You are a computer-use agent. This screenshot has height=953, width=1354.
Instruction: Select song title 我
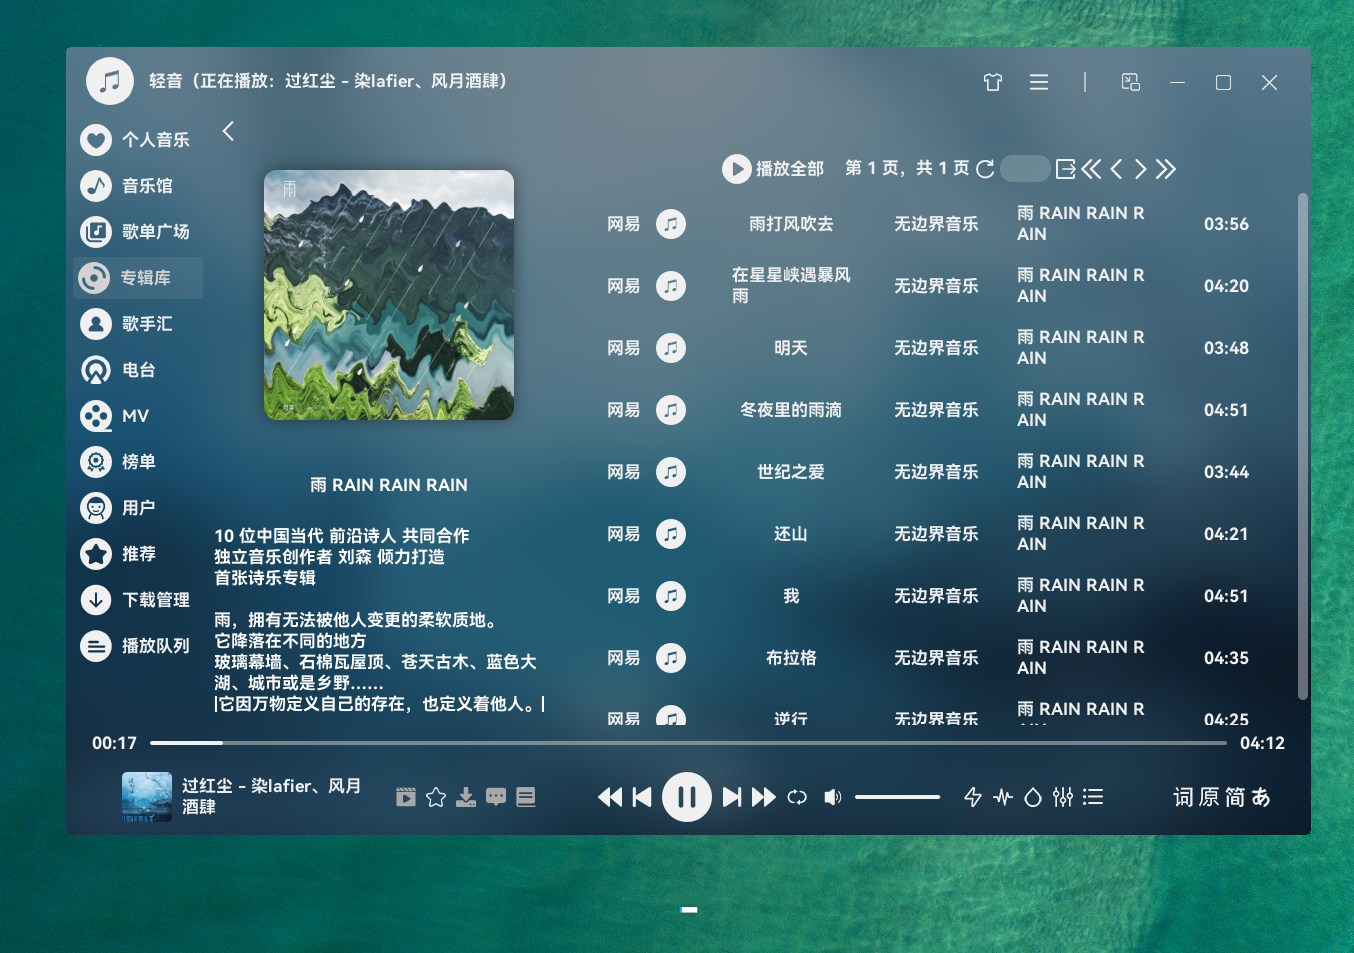click(791, 596)
